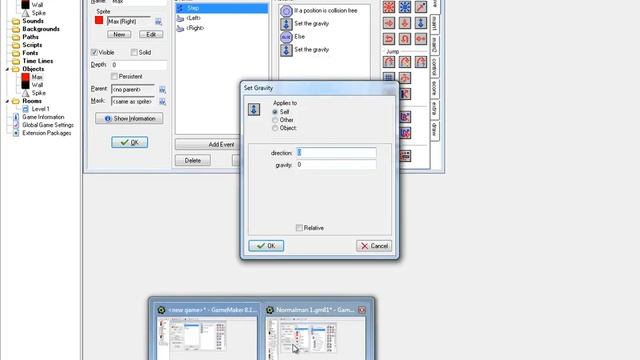Open Game Information in resource tree
This screenshot has height=360, width=640.
pyautogui.click(x=43, y=117)
